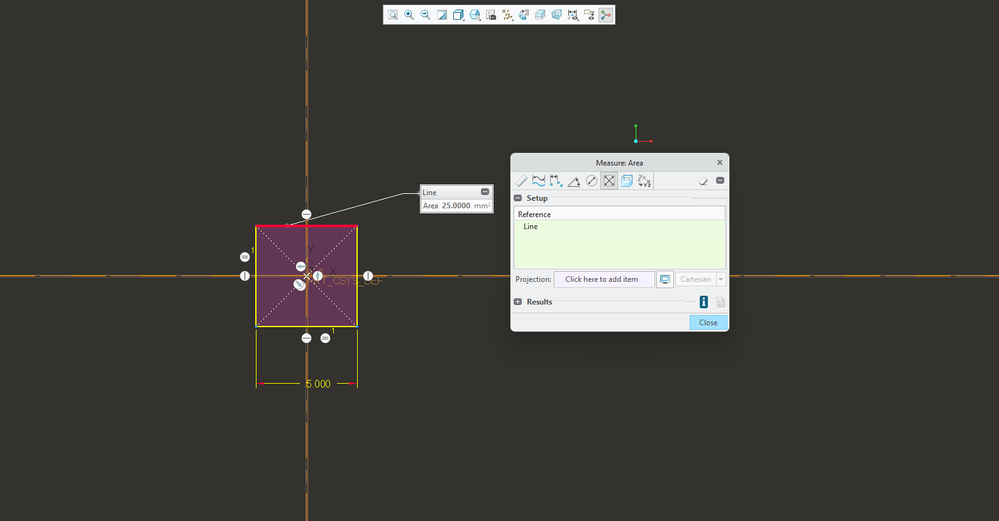999x521 pixels.
Task: Clear selections with the eraser icon
Action: (703, 182)
